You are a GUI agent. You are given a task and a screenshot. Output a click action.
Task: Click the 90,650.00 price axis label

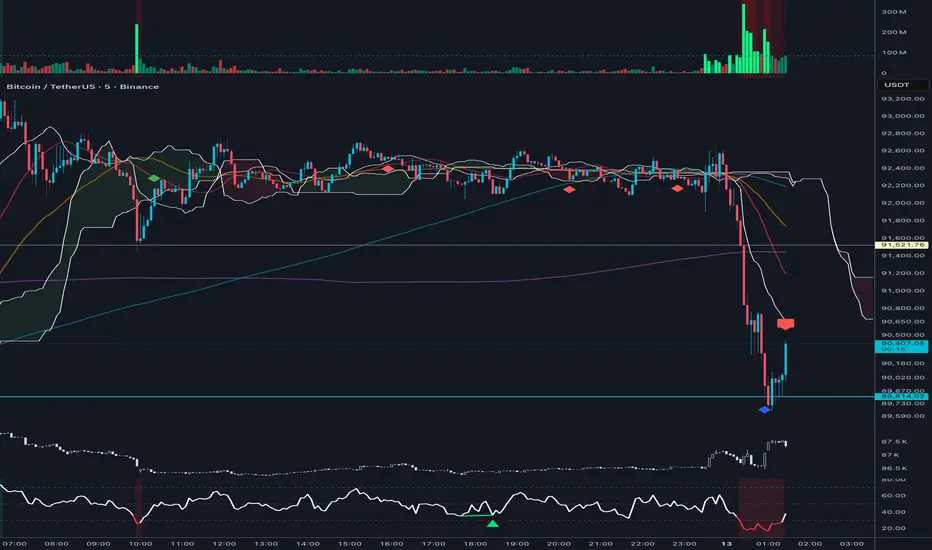point(903,322)
